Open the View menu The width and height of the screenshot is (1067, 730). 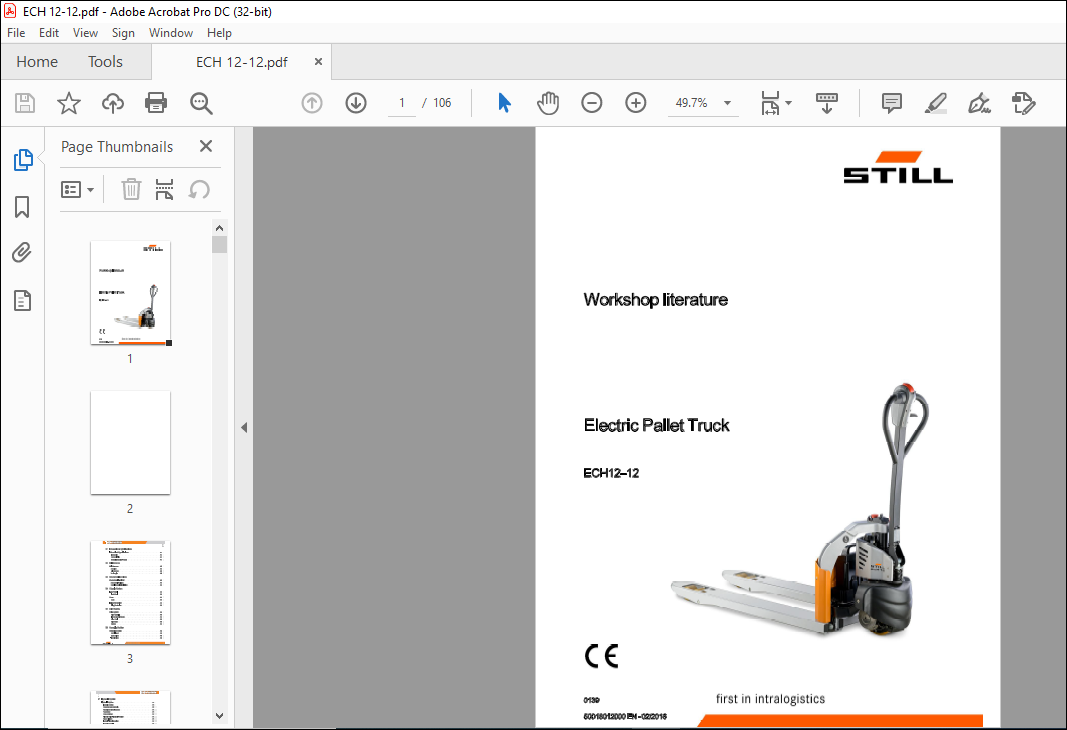pyautogui.click(x=85, y=33)
